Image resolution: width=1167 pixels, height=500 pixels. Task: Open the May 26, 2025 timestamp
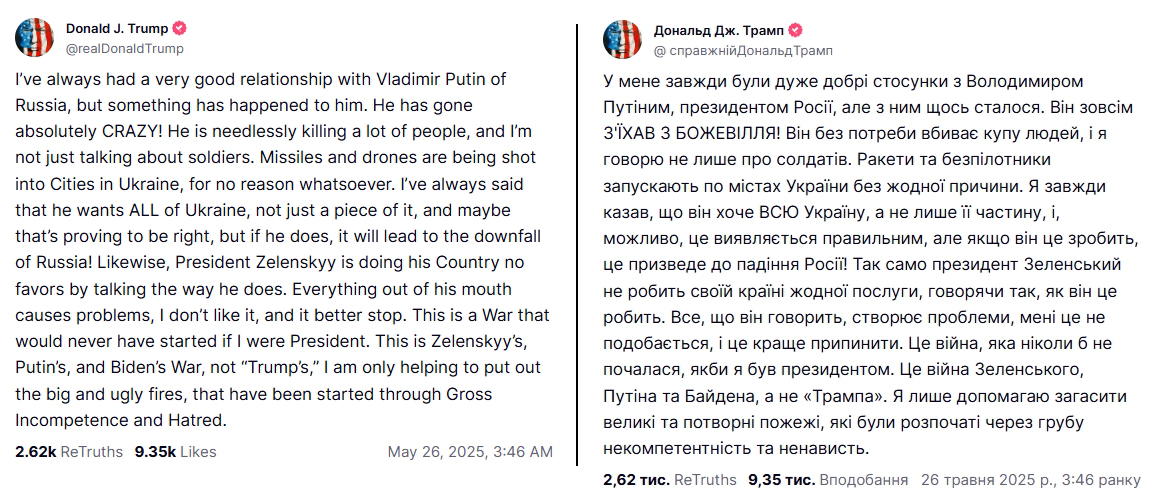(x=469, y=452)
